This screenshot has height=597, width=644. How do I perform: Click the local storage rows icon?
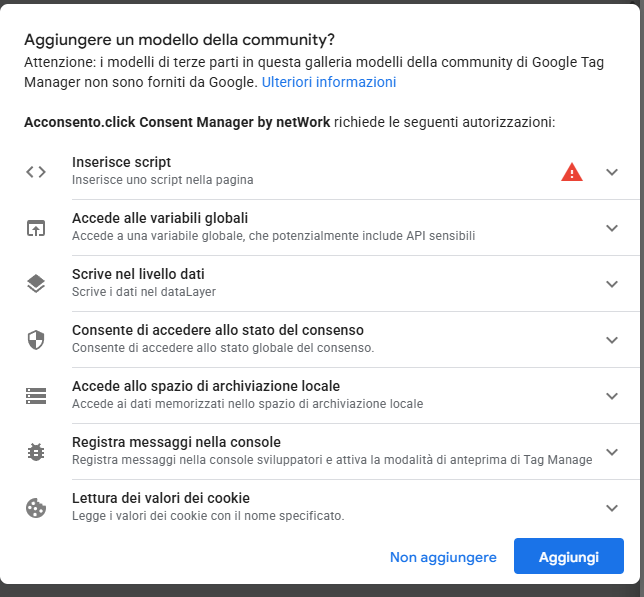36,396
